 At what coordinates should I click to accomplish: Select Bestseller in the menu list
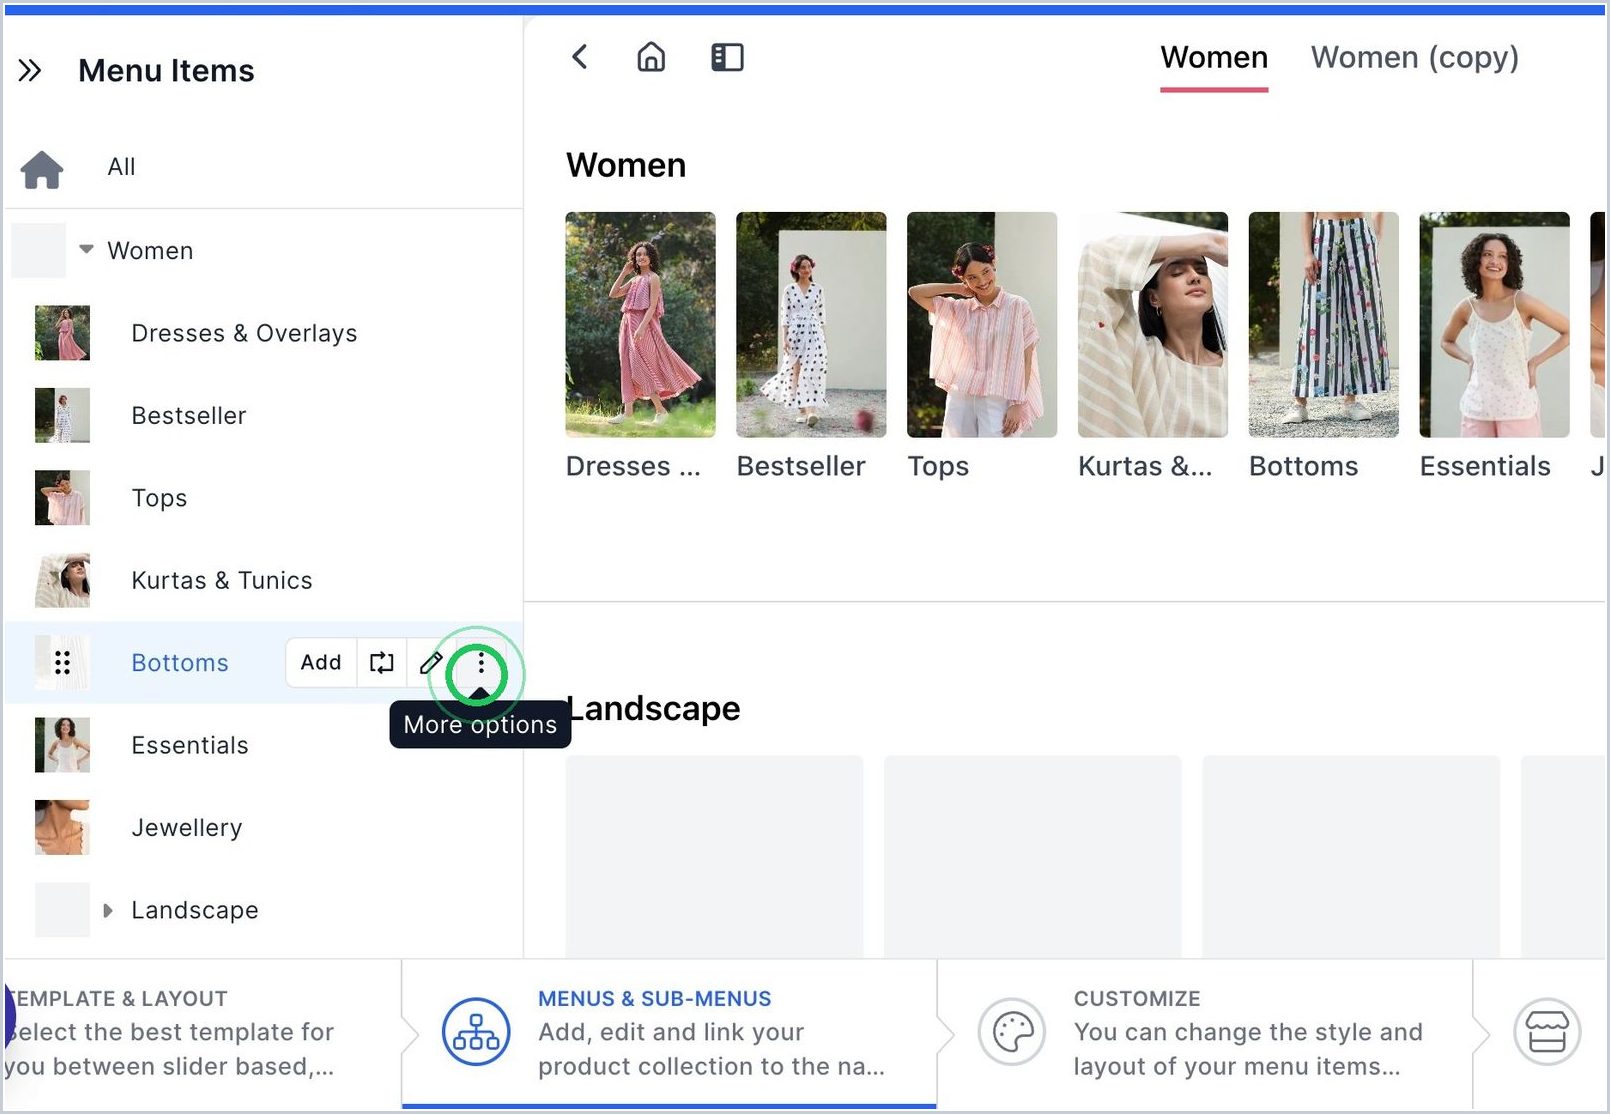tap(189, 415)
